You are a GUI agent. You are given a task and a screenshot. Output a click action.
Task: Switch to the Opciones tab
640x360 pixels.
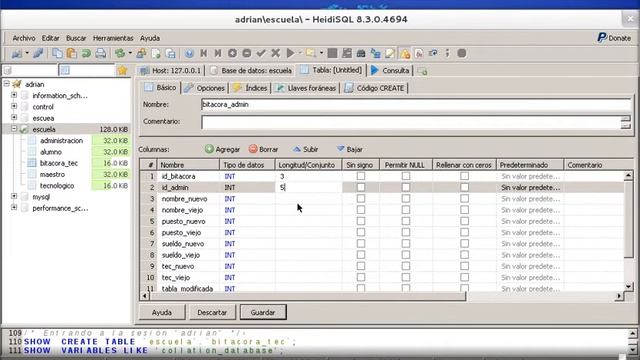(204, 88)
